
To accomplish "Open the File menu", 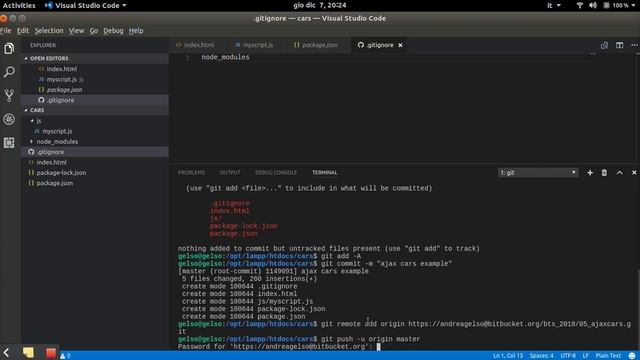I will [6, 31].
